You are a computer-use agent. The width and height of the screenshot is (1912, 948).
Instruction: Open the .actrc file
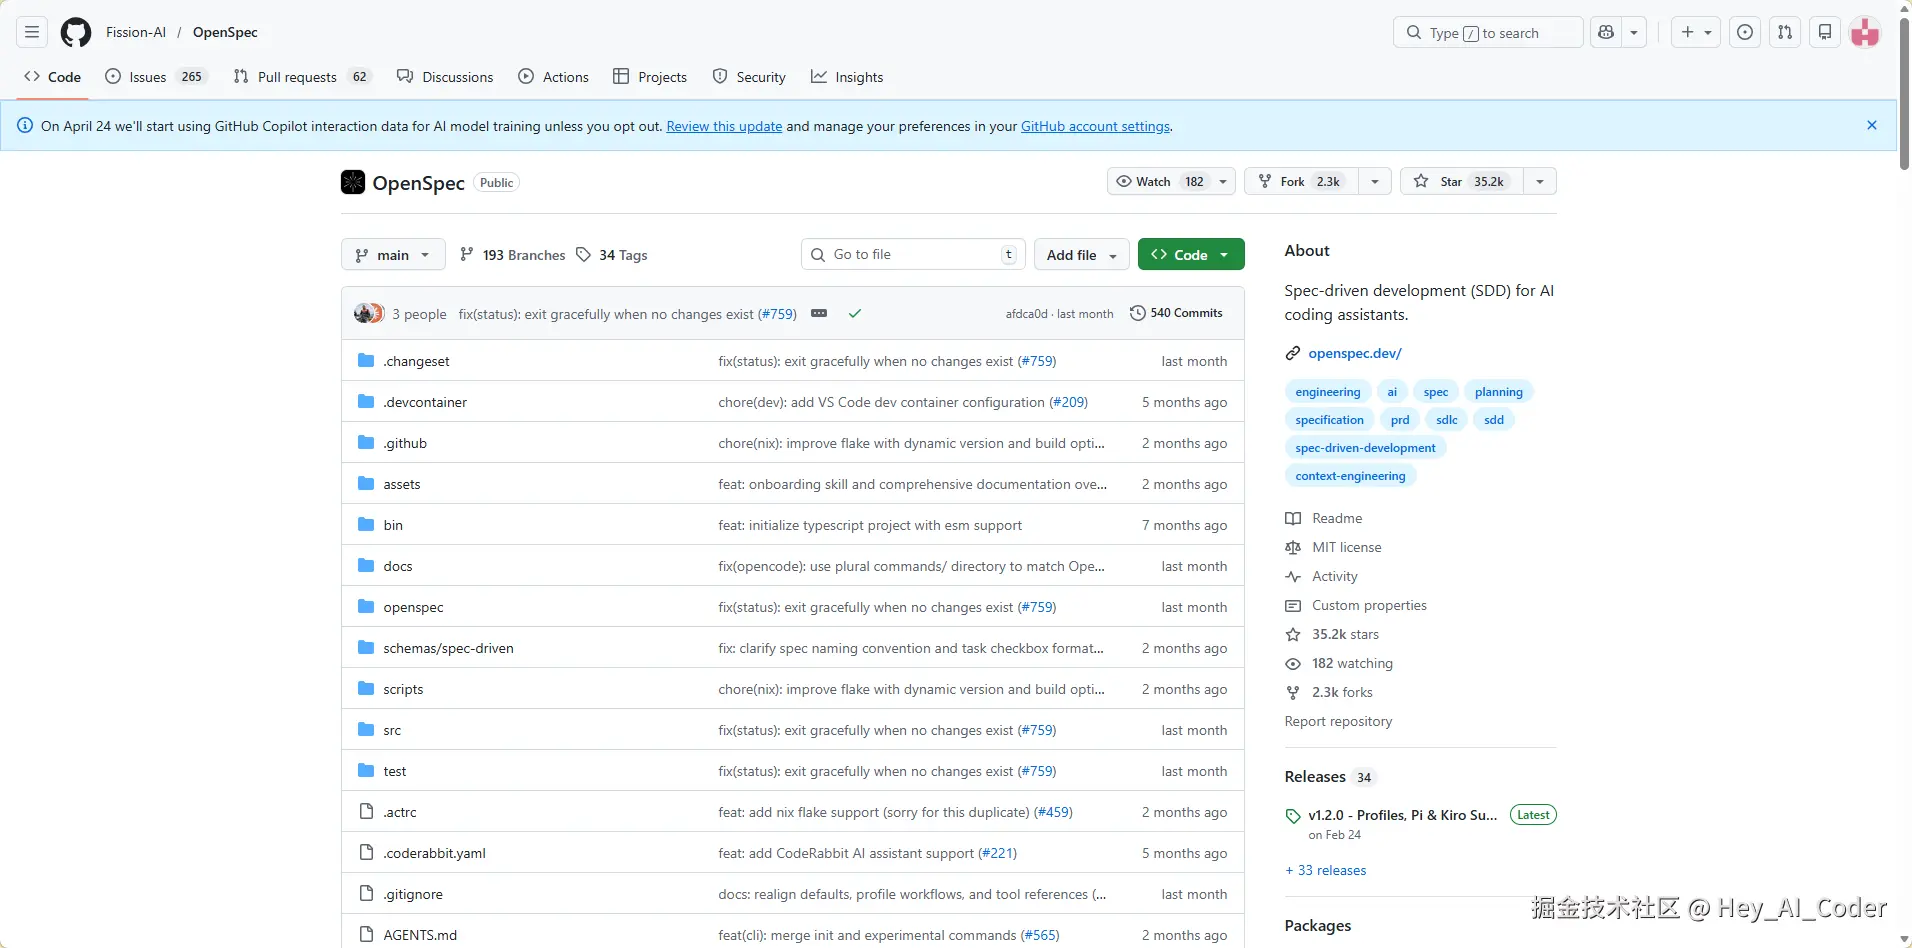(400, 812)
